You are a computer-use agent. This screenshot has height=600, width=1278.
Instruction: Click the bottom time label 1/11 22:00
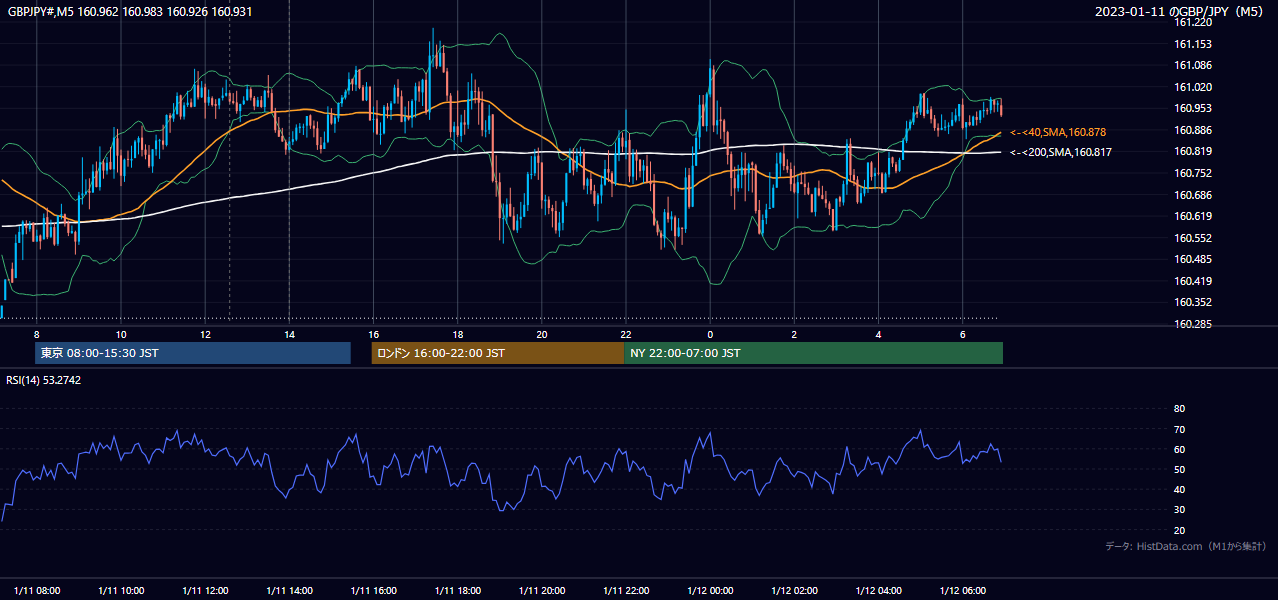tap(626, 590)
